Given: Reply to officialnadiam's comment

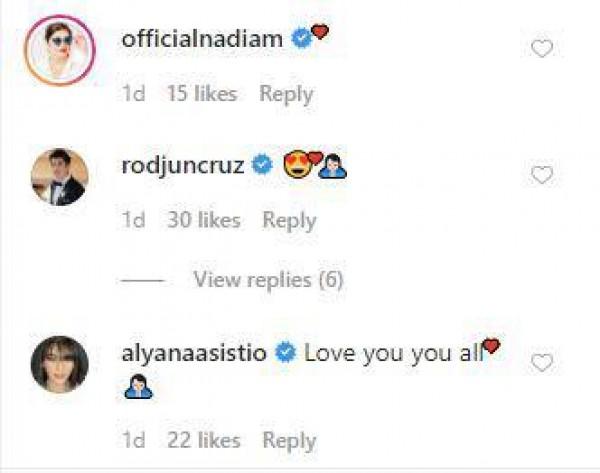Looking at the screenshot, I should [286, 94].
